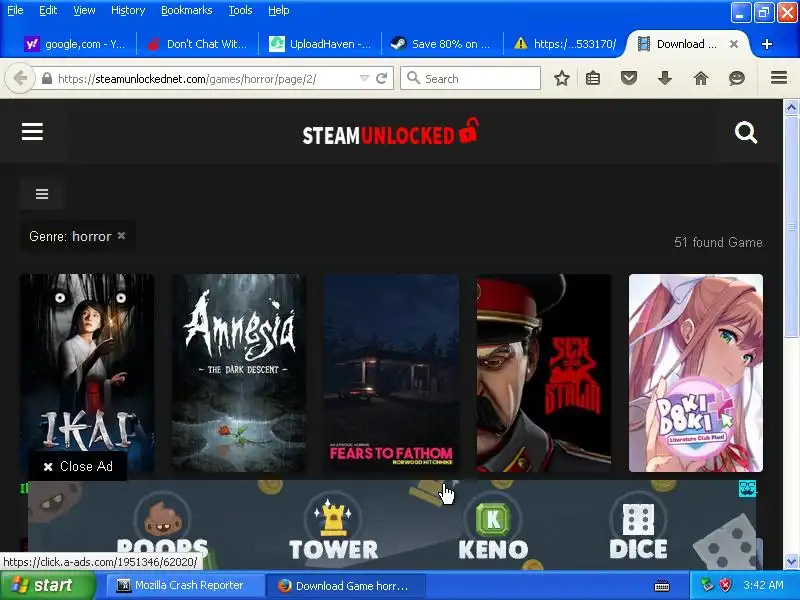Switch to the UploadHaven tab

[320, 44]
